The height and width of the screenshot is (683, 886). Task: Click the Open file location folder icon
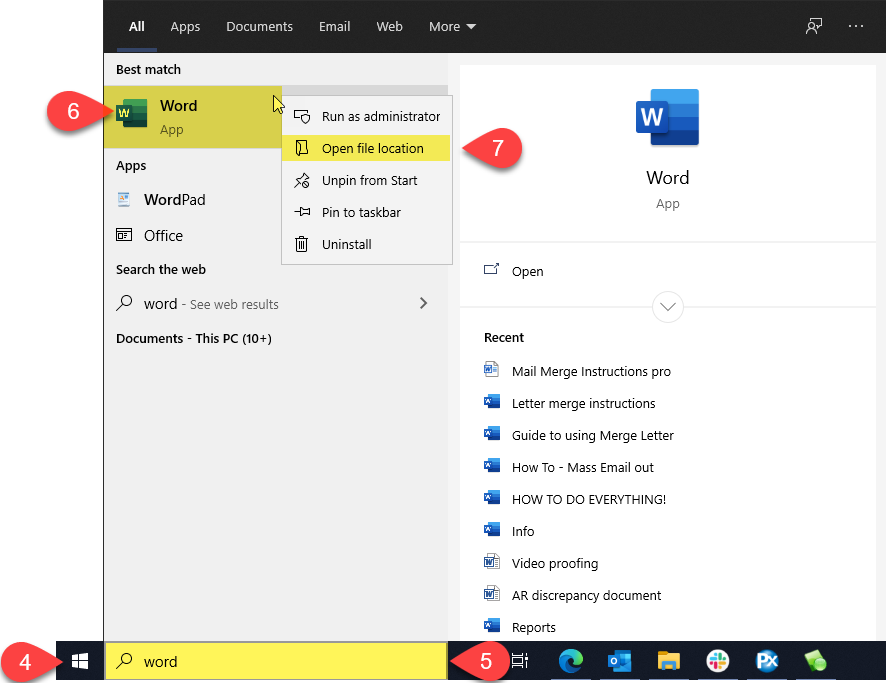(x=302, y=148)
